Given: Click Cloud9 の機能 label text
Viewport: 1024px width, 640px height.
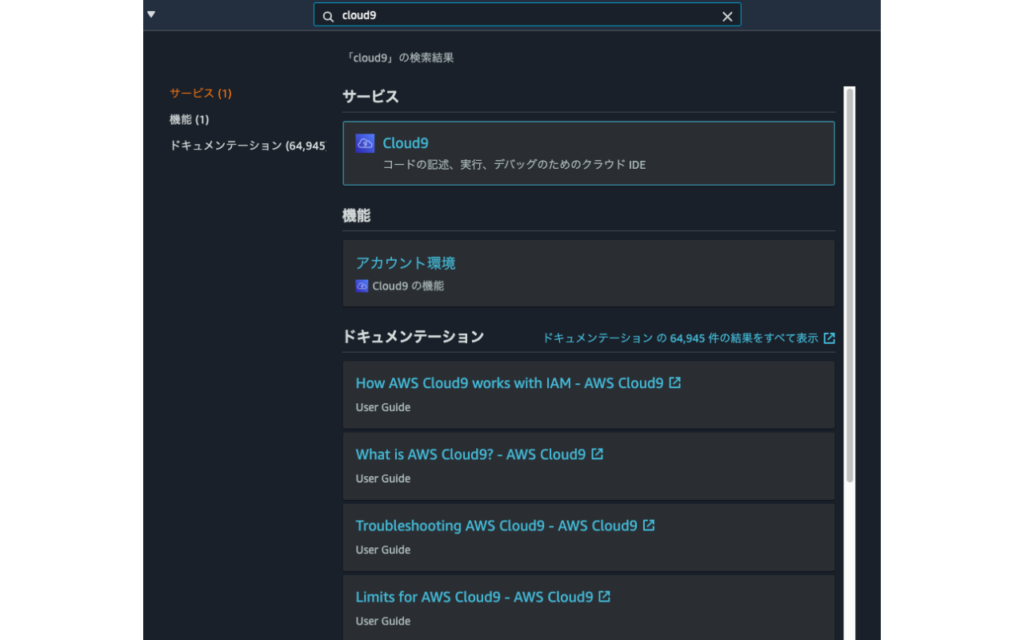Looking at the screenshot, I should [408, 286].
